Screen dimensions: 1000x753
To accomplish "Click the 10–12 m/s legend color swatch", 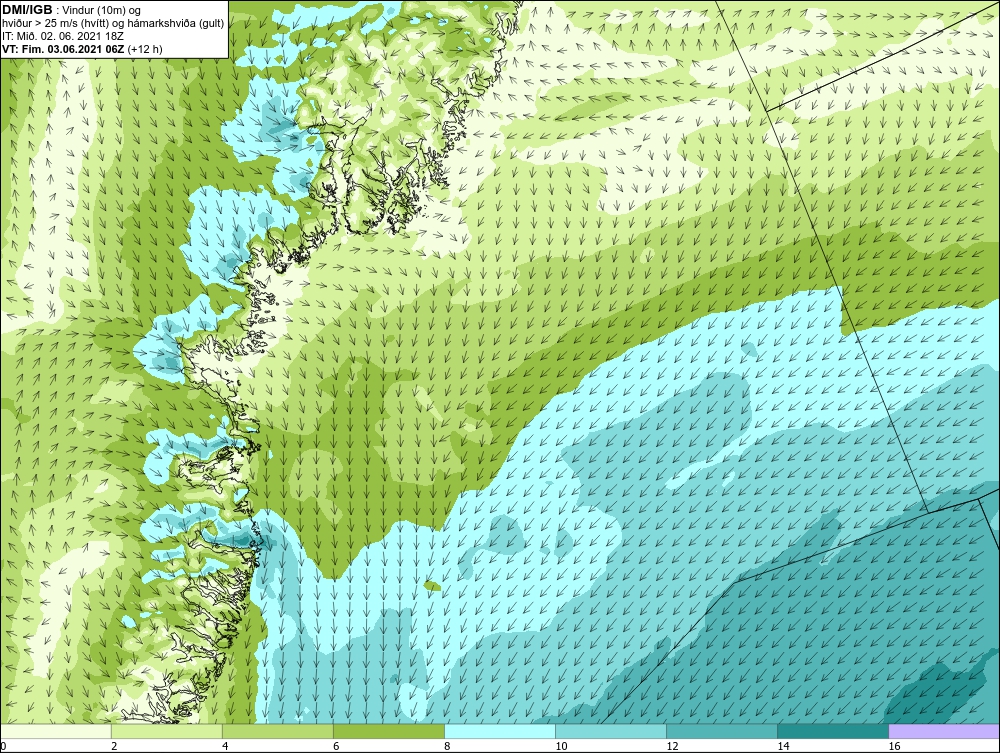I will pos(611,731).
